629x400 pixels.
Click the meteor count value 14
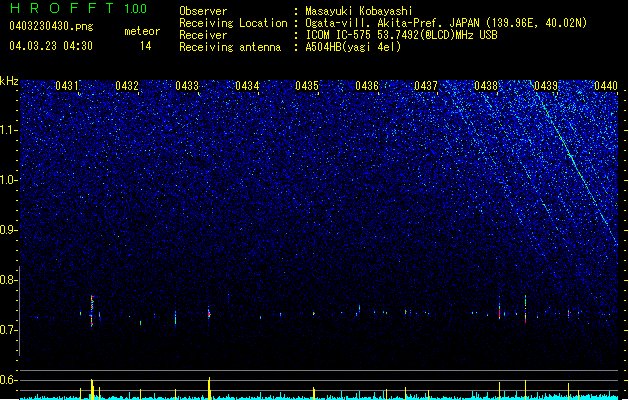[x=146, y=46]
